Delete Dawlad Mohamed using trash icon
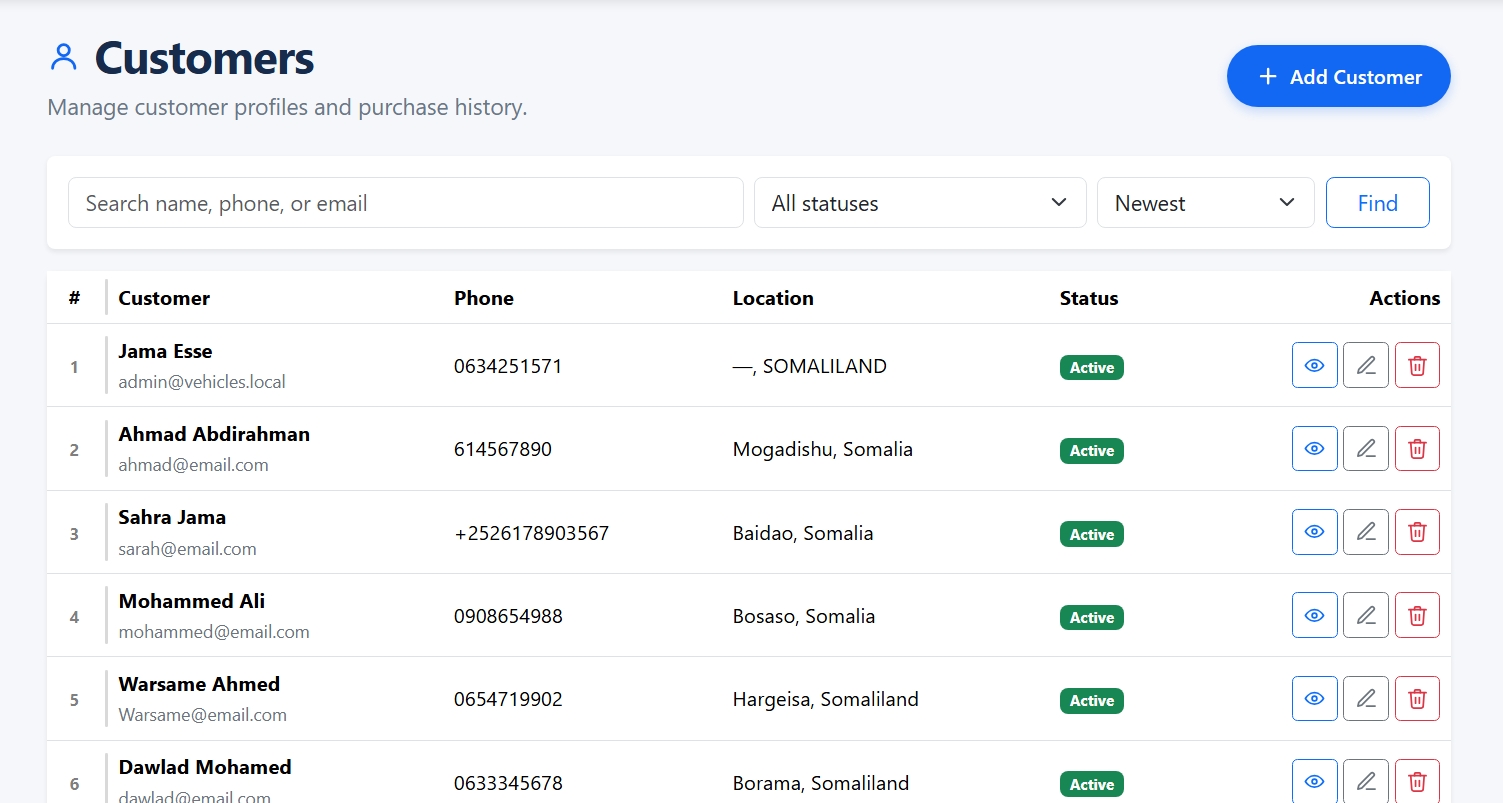Screen dimensions: 1503x803 tap(1417, 781)
